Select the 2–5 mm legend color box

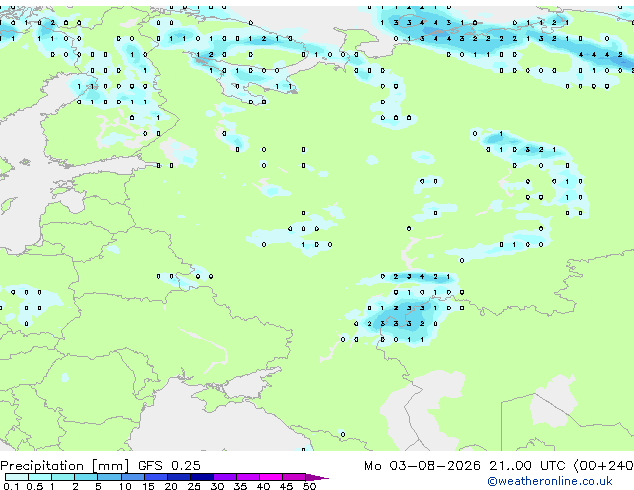point(86,477)
